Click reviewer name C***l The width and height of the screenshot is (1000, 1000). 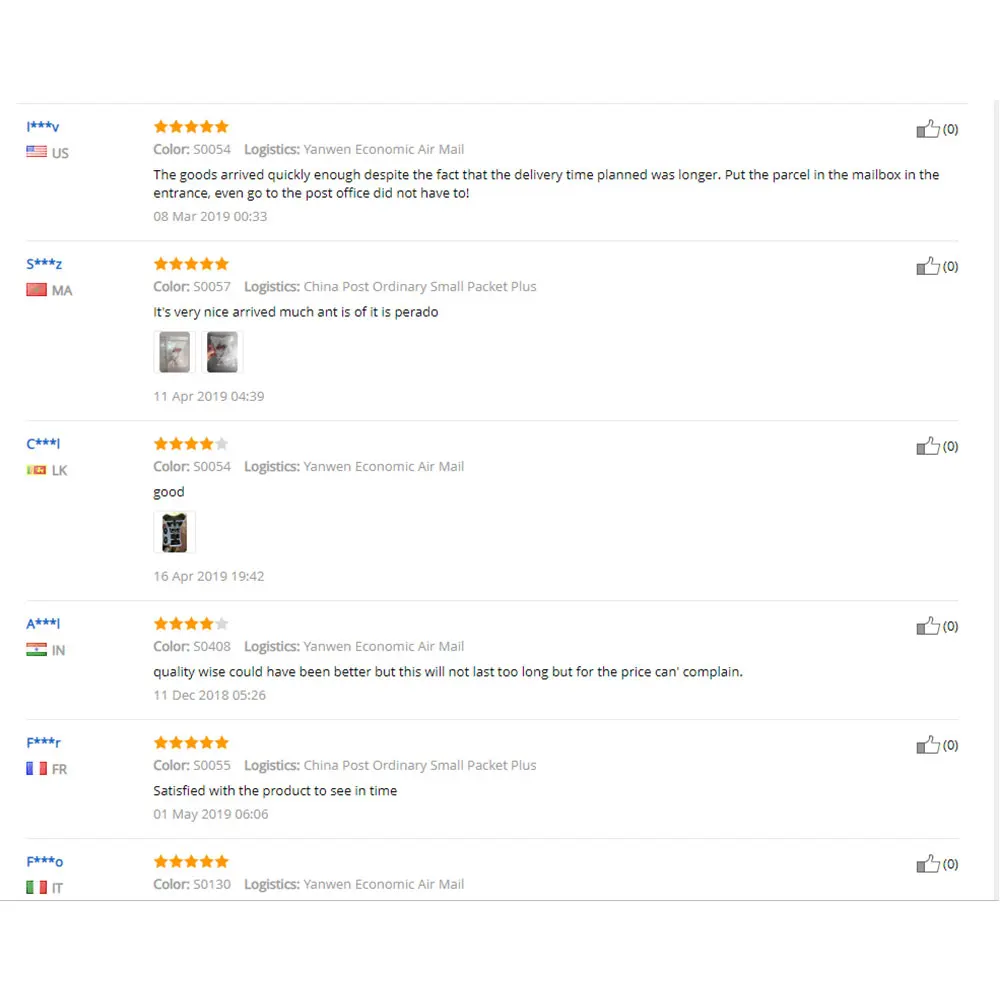[x=43, y=444]
